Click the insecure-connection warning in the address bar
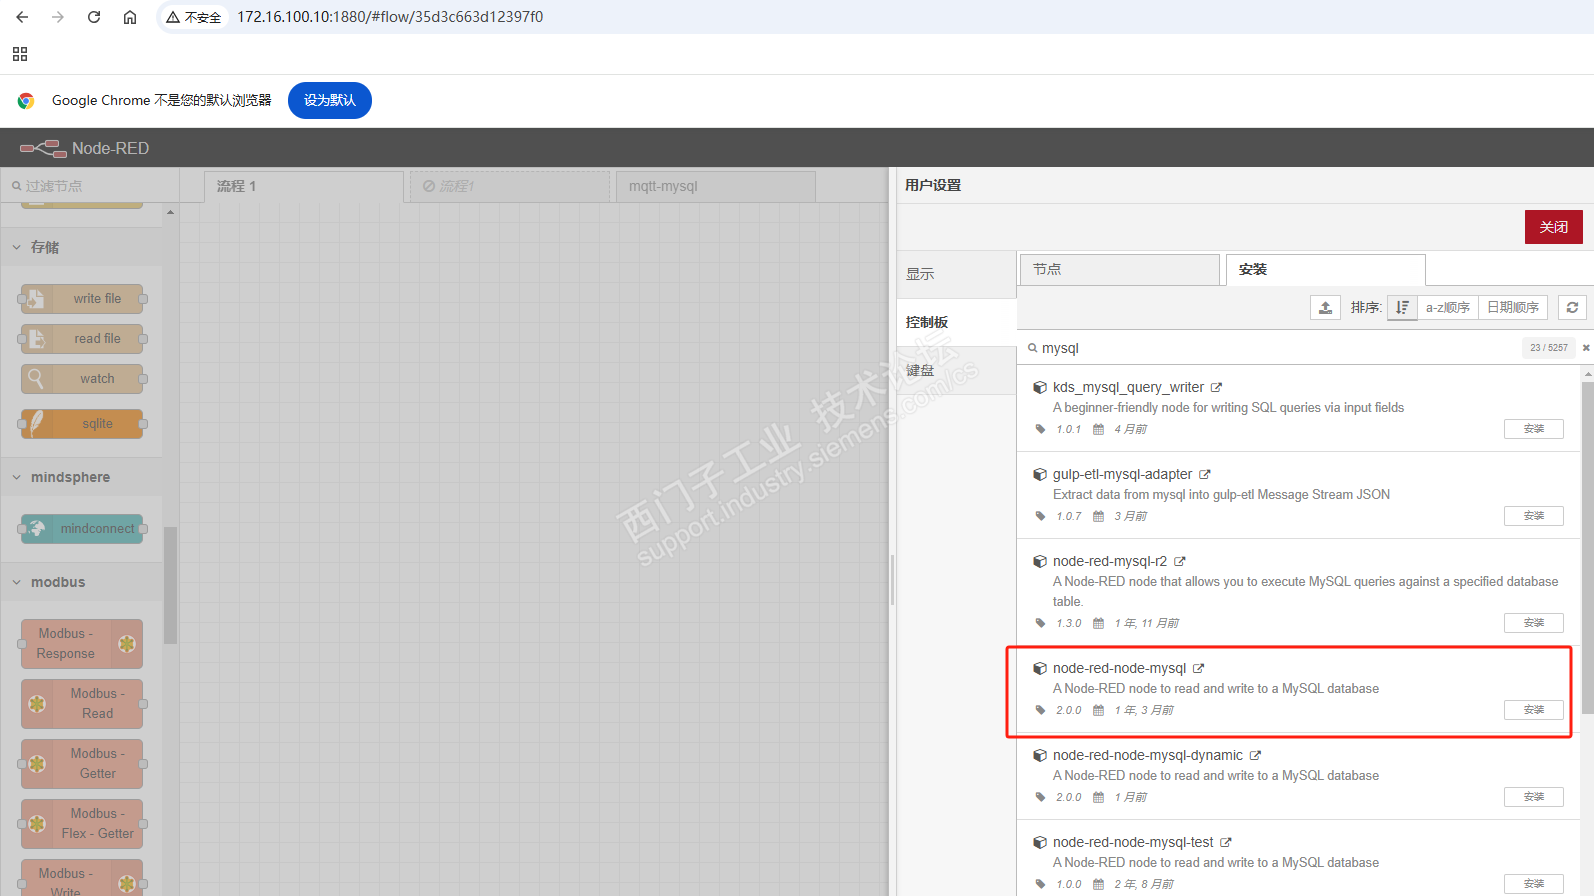Image resolution: width=1594 pixels, height=896 pixels. (x=194, y=17)
